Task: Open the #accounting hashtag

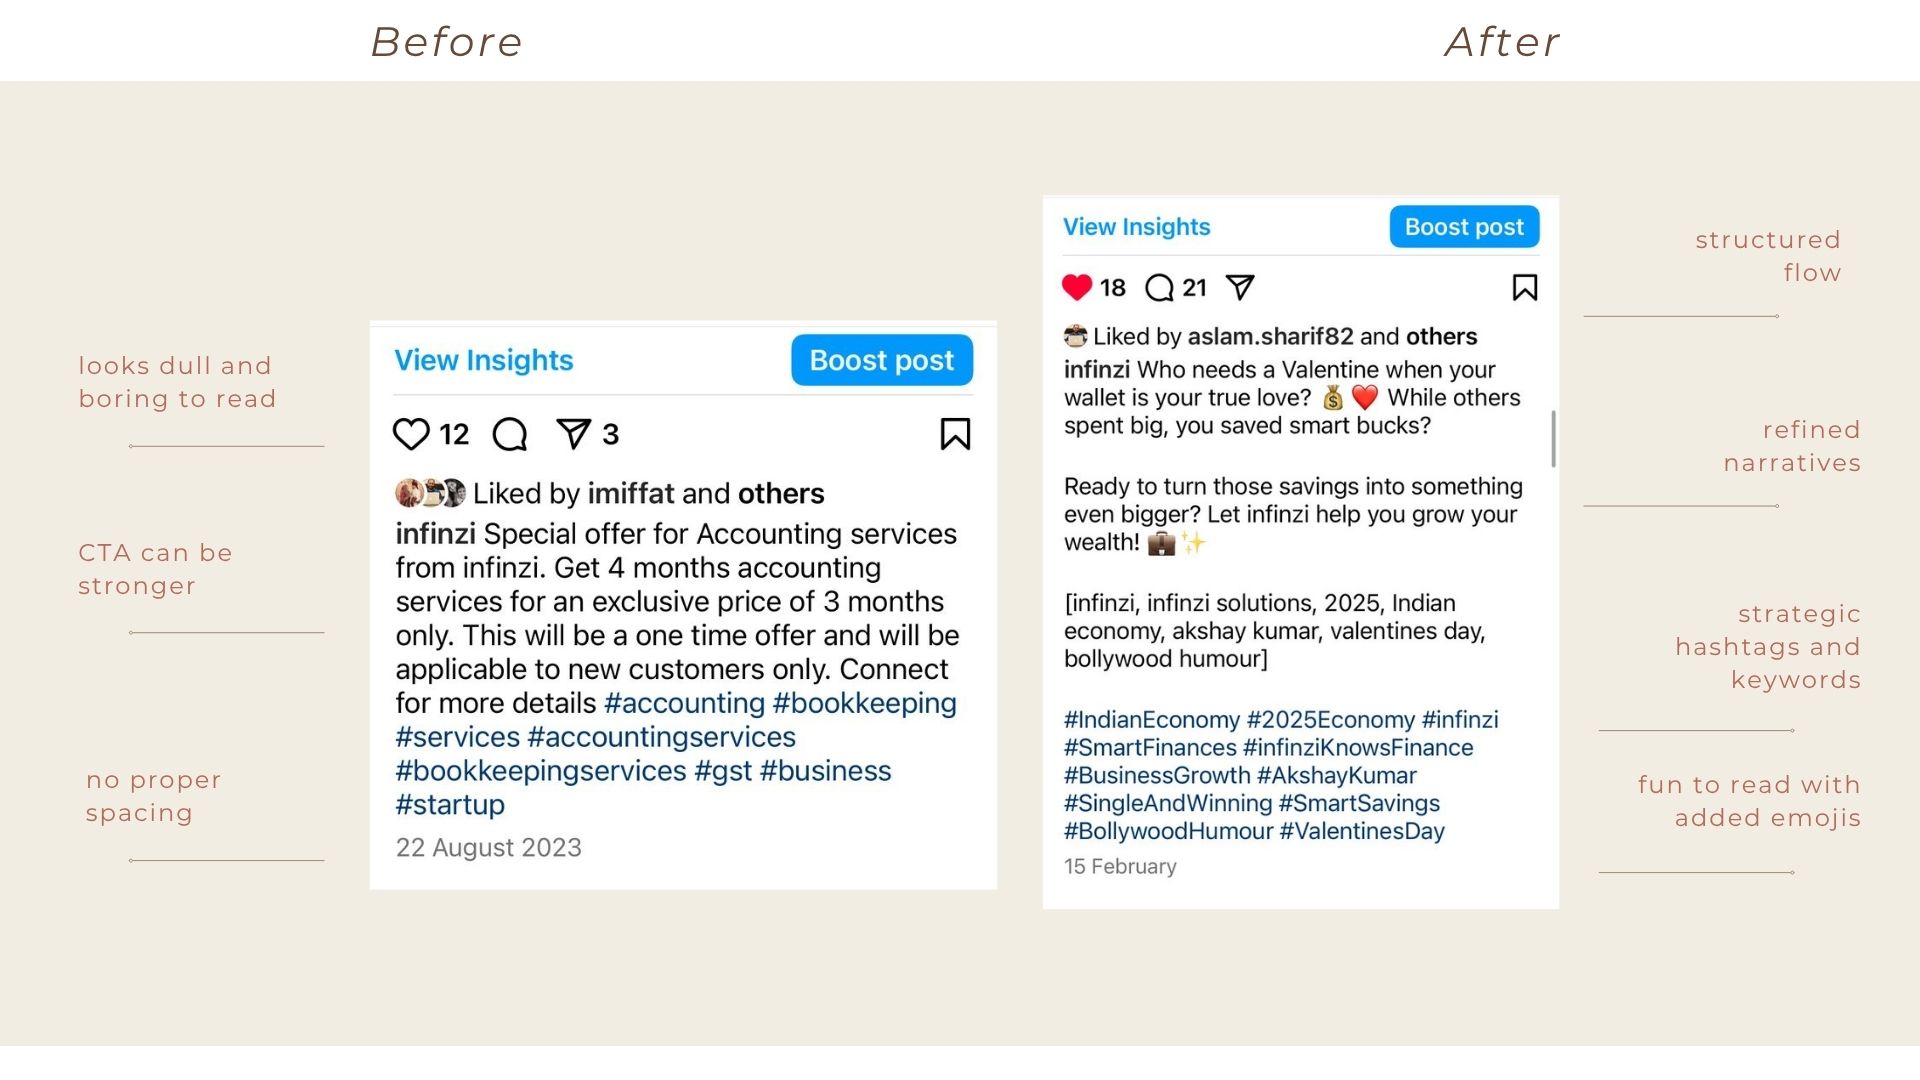Action: point(685,703)
